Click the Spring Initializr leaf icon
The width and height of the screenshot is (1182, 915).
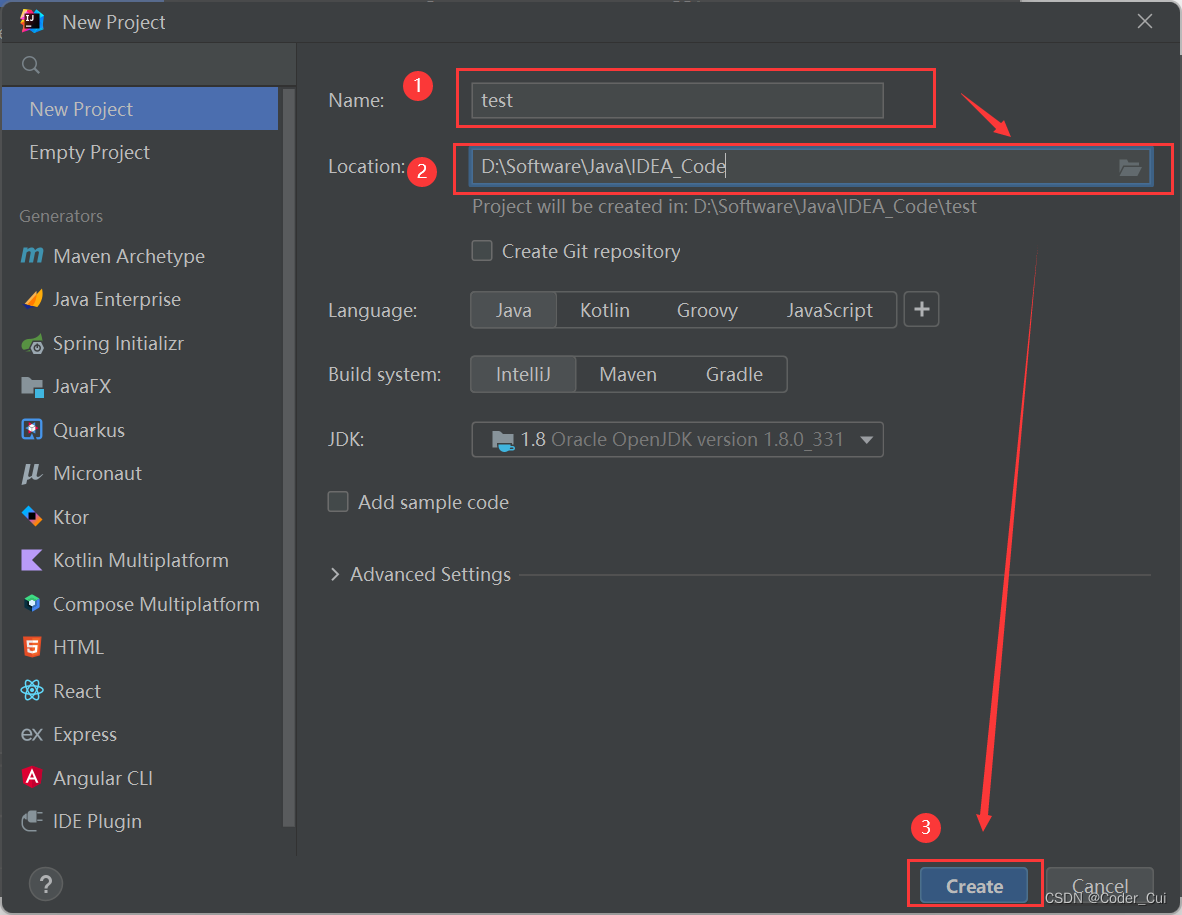click(32, 344)
